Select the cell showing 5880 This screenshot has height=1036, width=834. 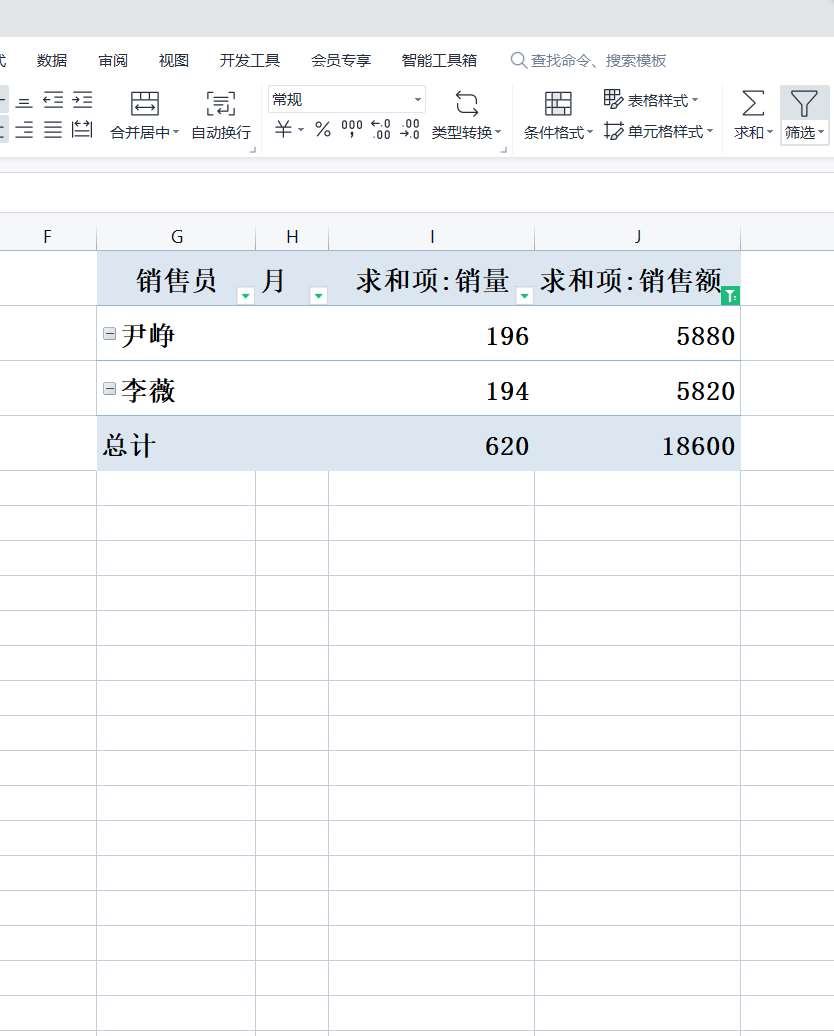click(638, 334)
